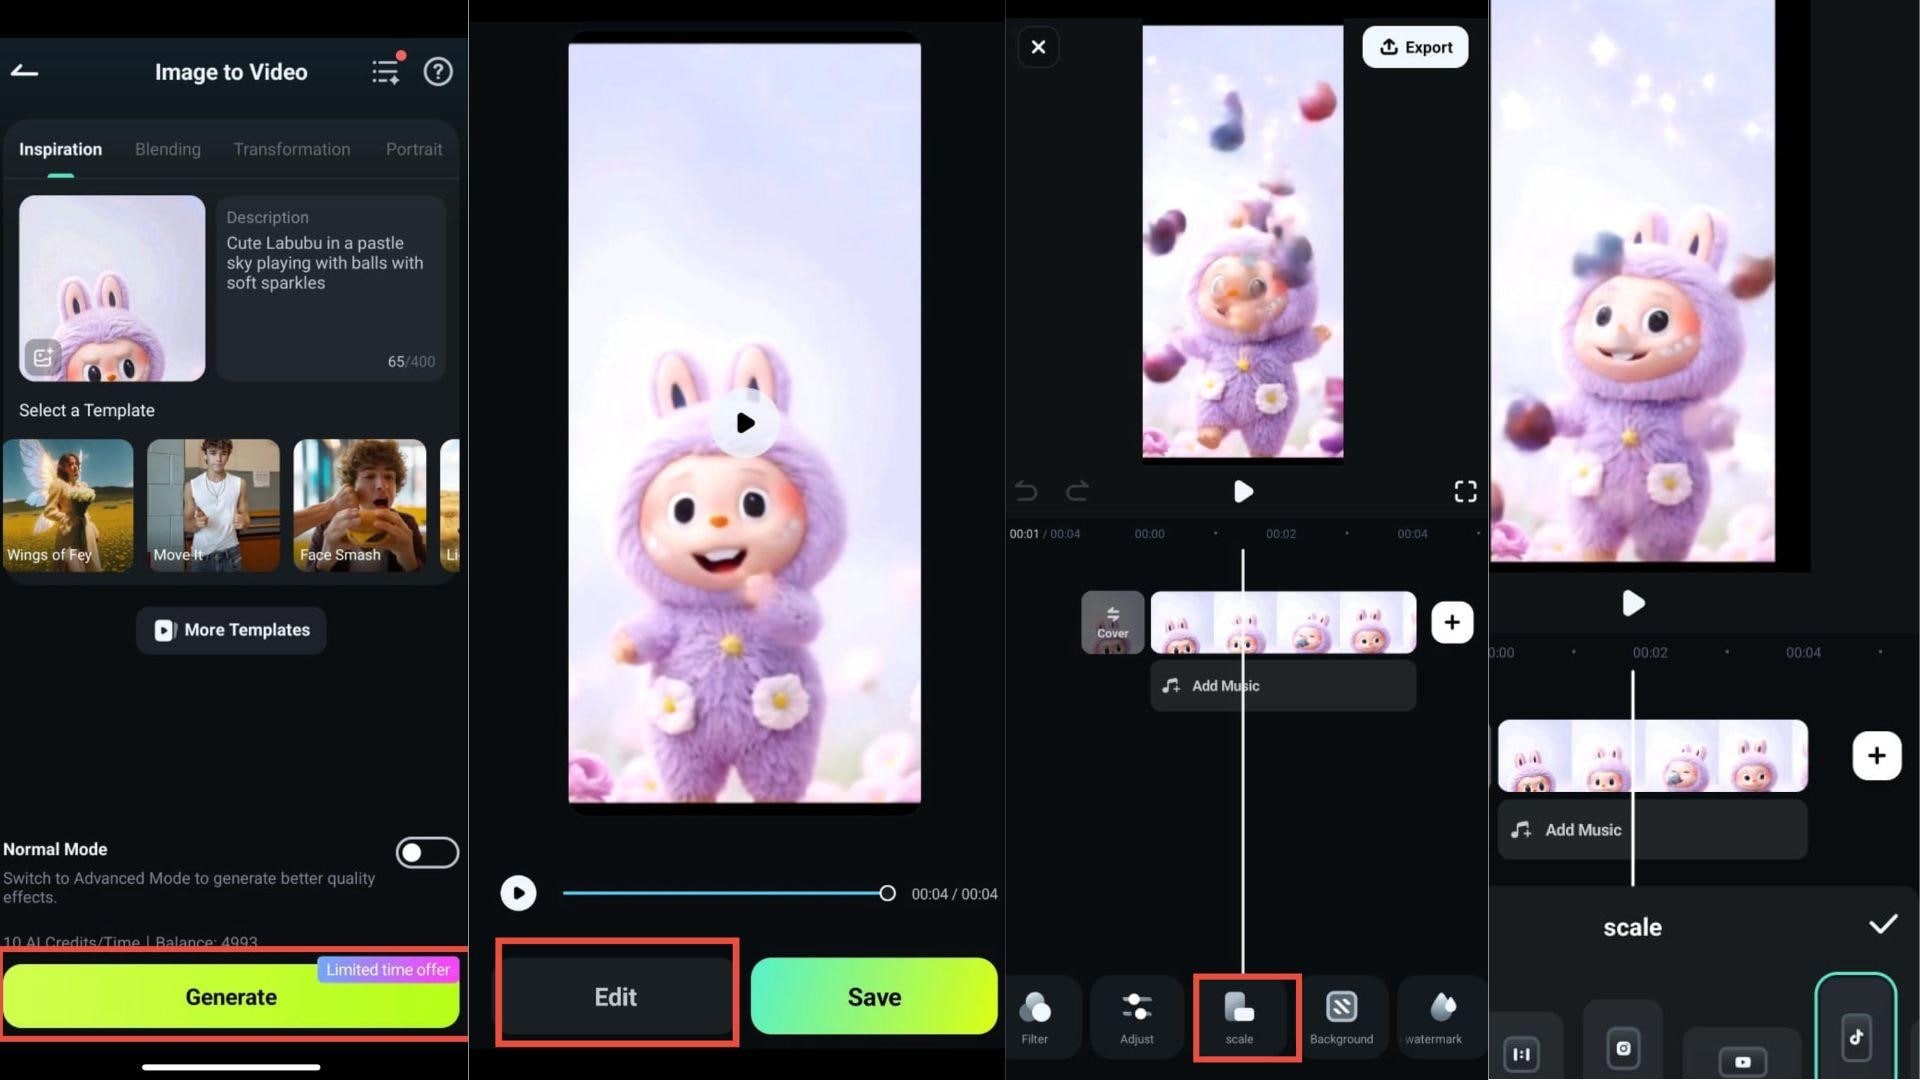Confirm the scale with the checkmark
Image resolution: width=1920 pixels, height=1080 pixels.
pos(1883,924)
